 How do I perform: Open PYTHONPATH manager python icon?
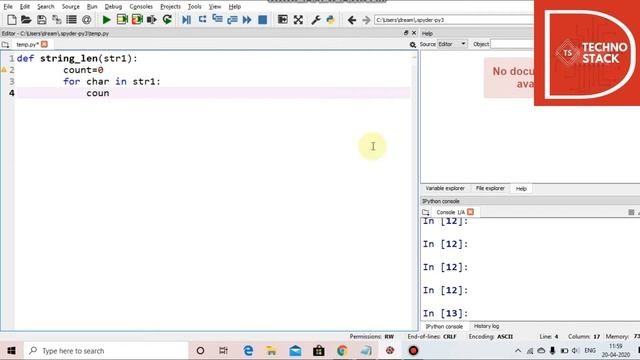coord(331,20)
